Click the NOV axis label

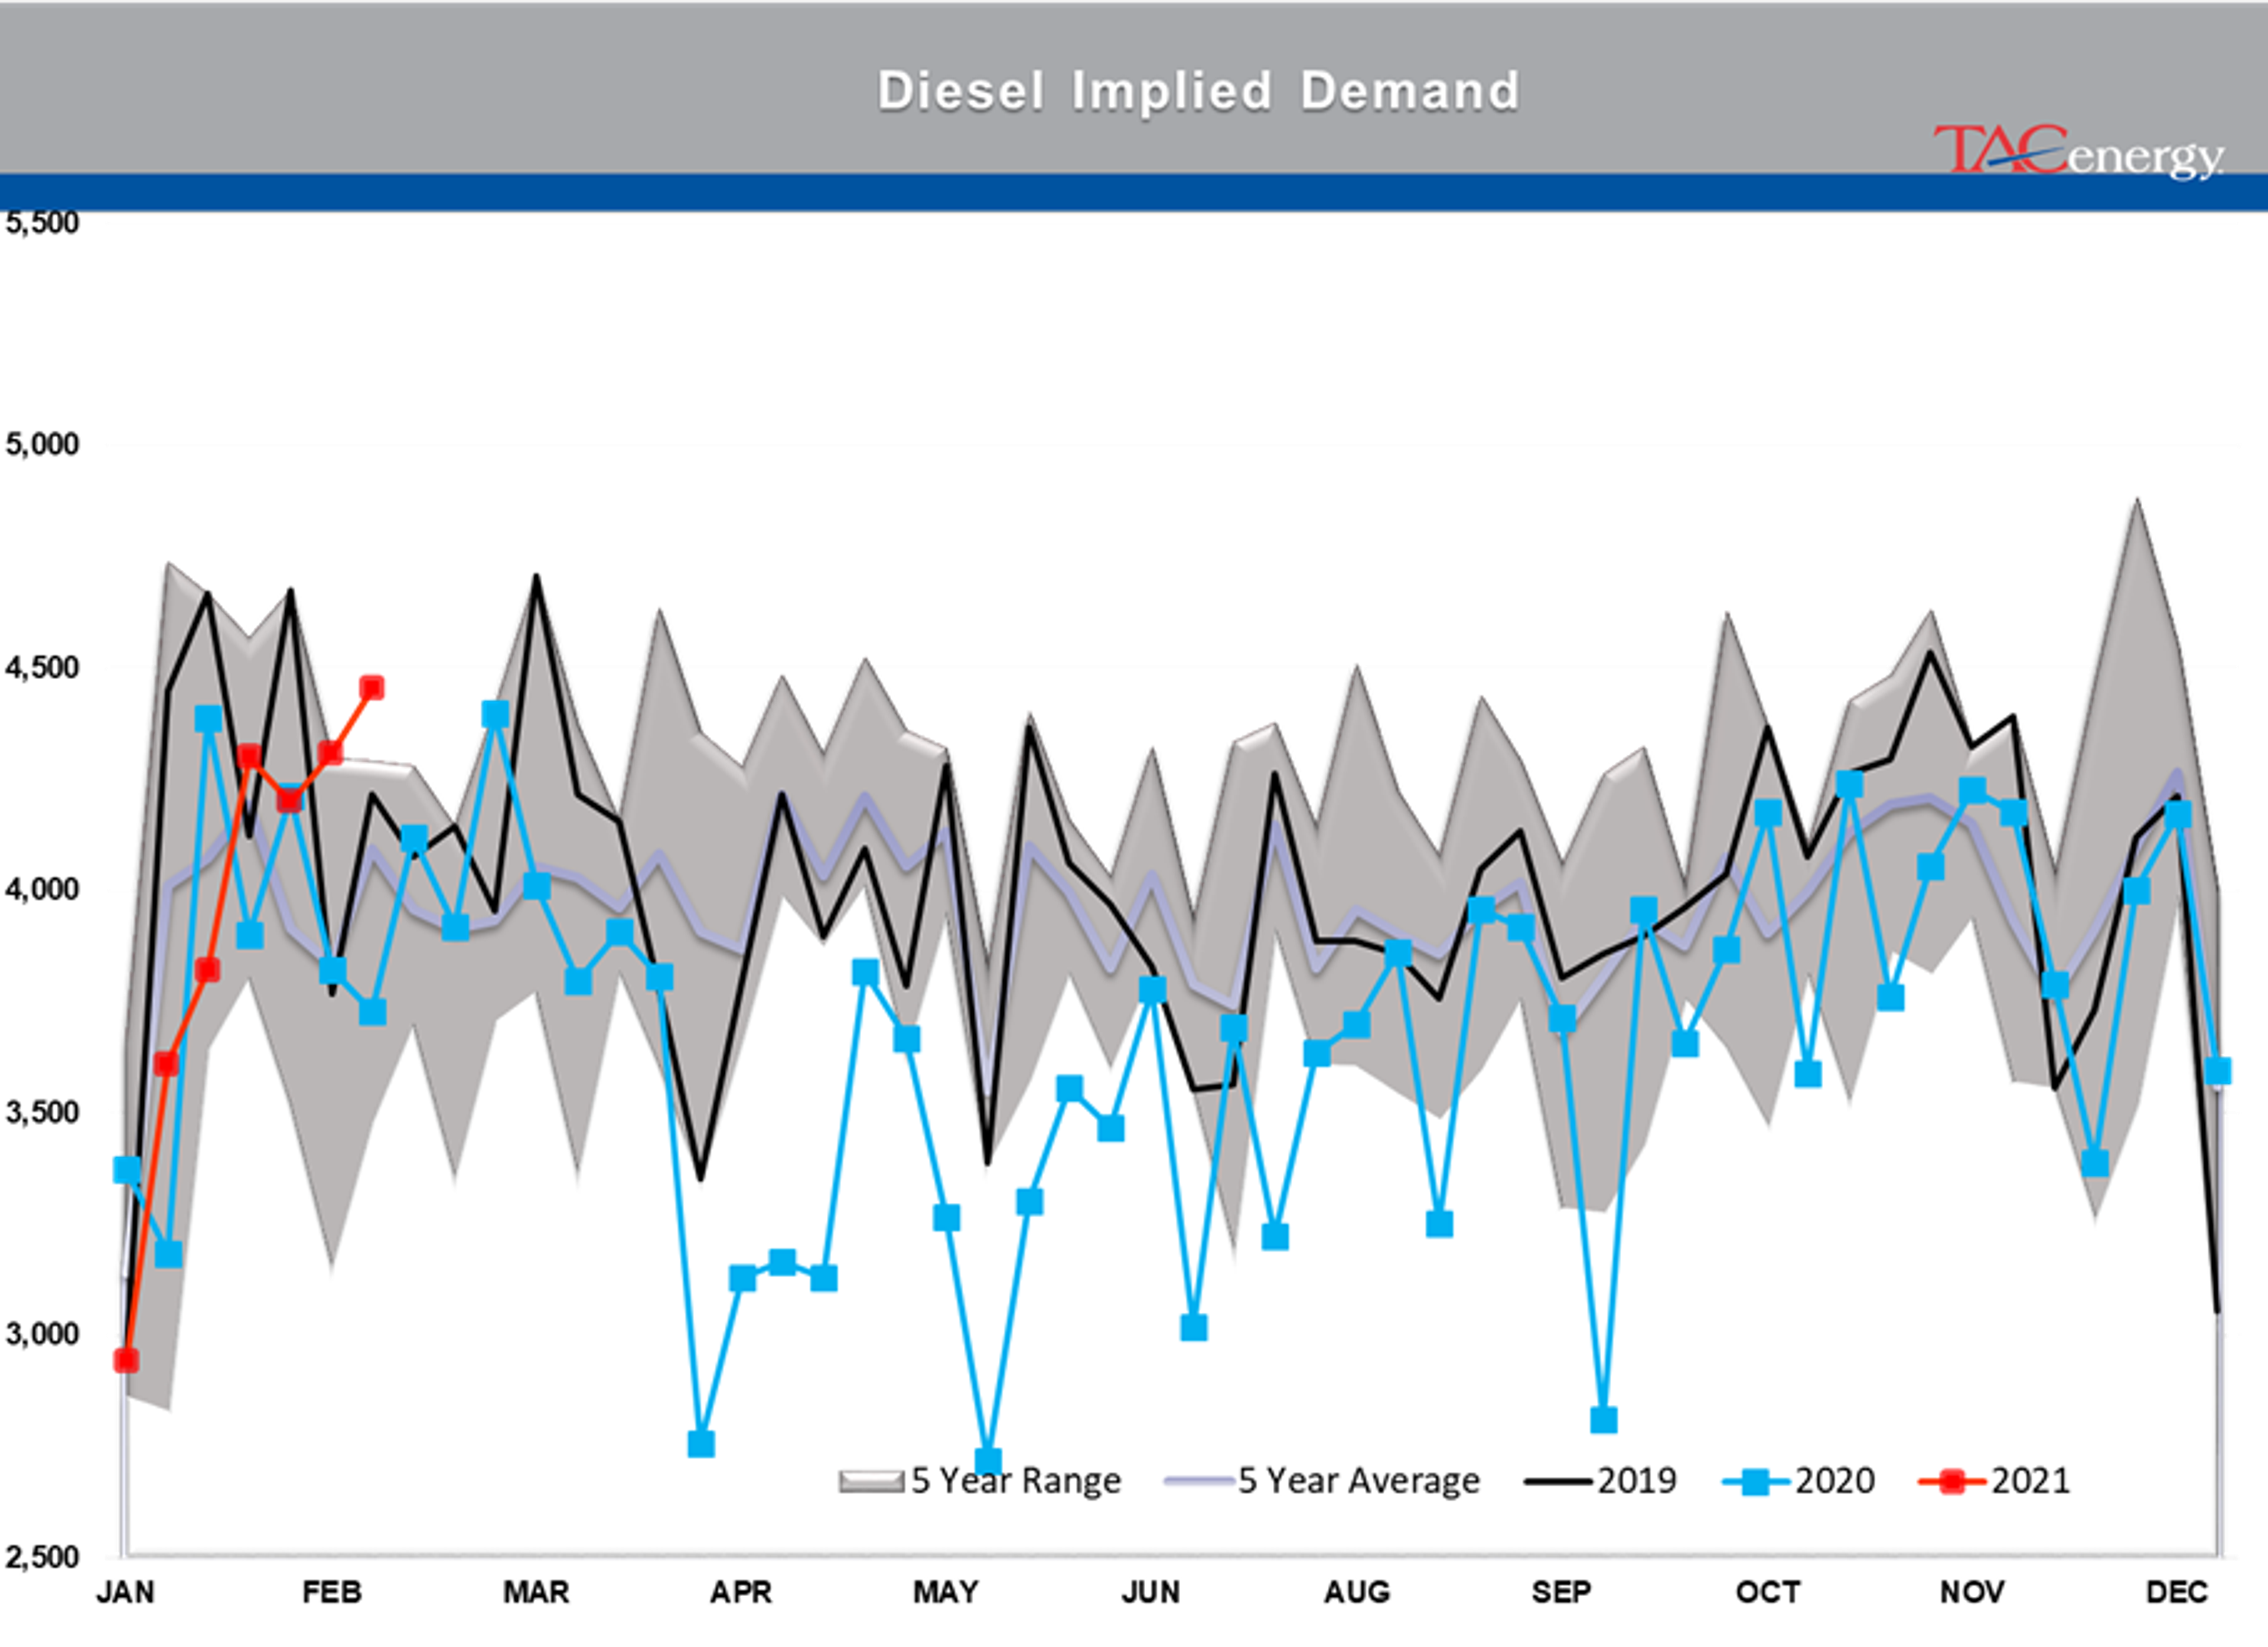coord(1972,1593)
